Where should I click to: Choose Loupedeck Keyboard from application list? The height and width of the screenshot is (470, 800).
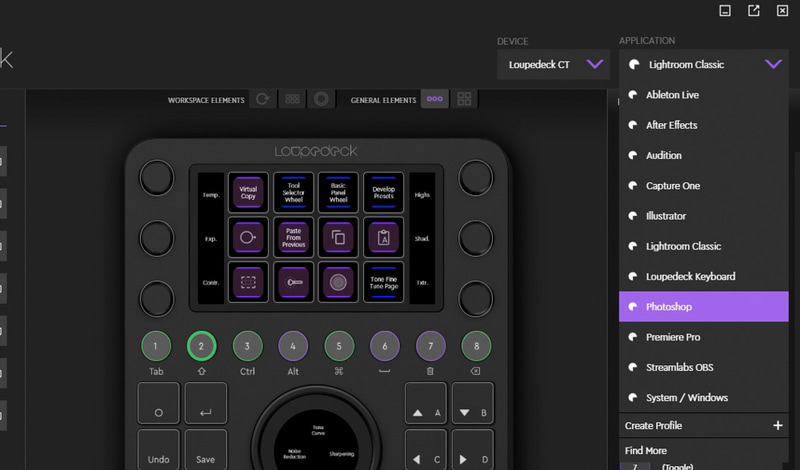coord(704,277)
